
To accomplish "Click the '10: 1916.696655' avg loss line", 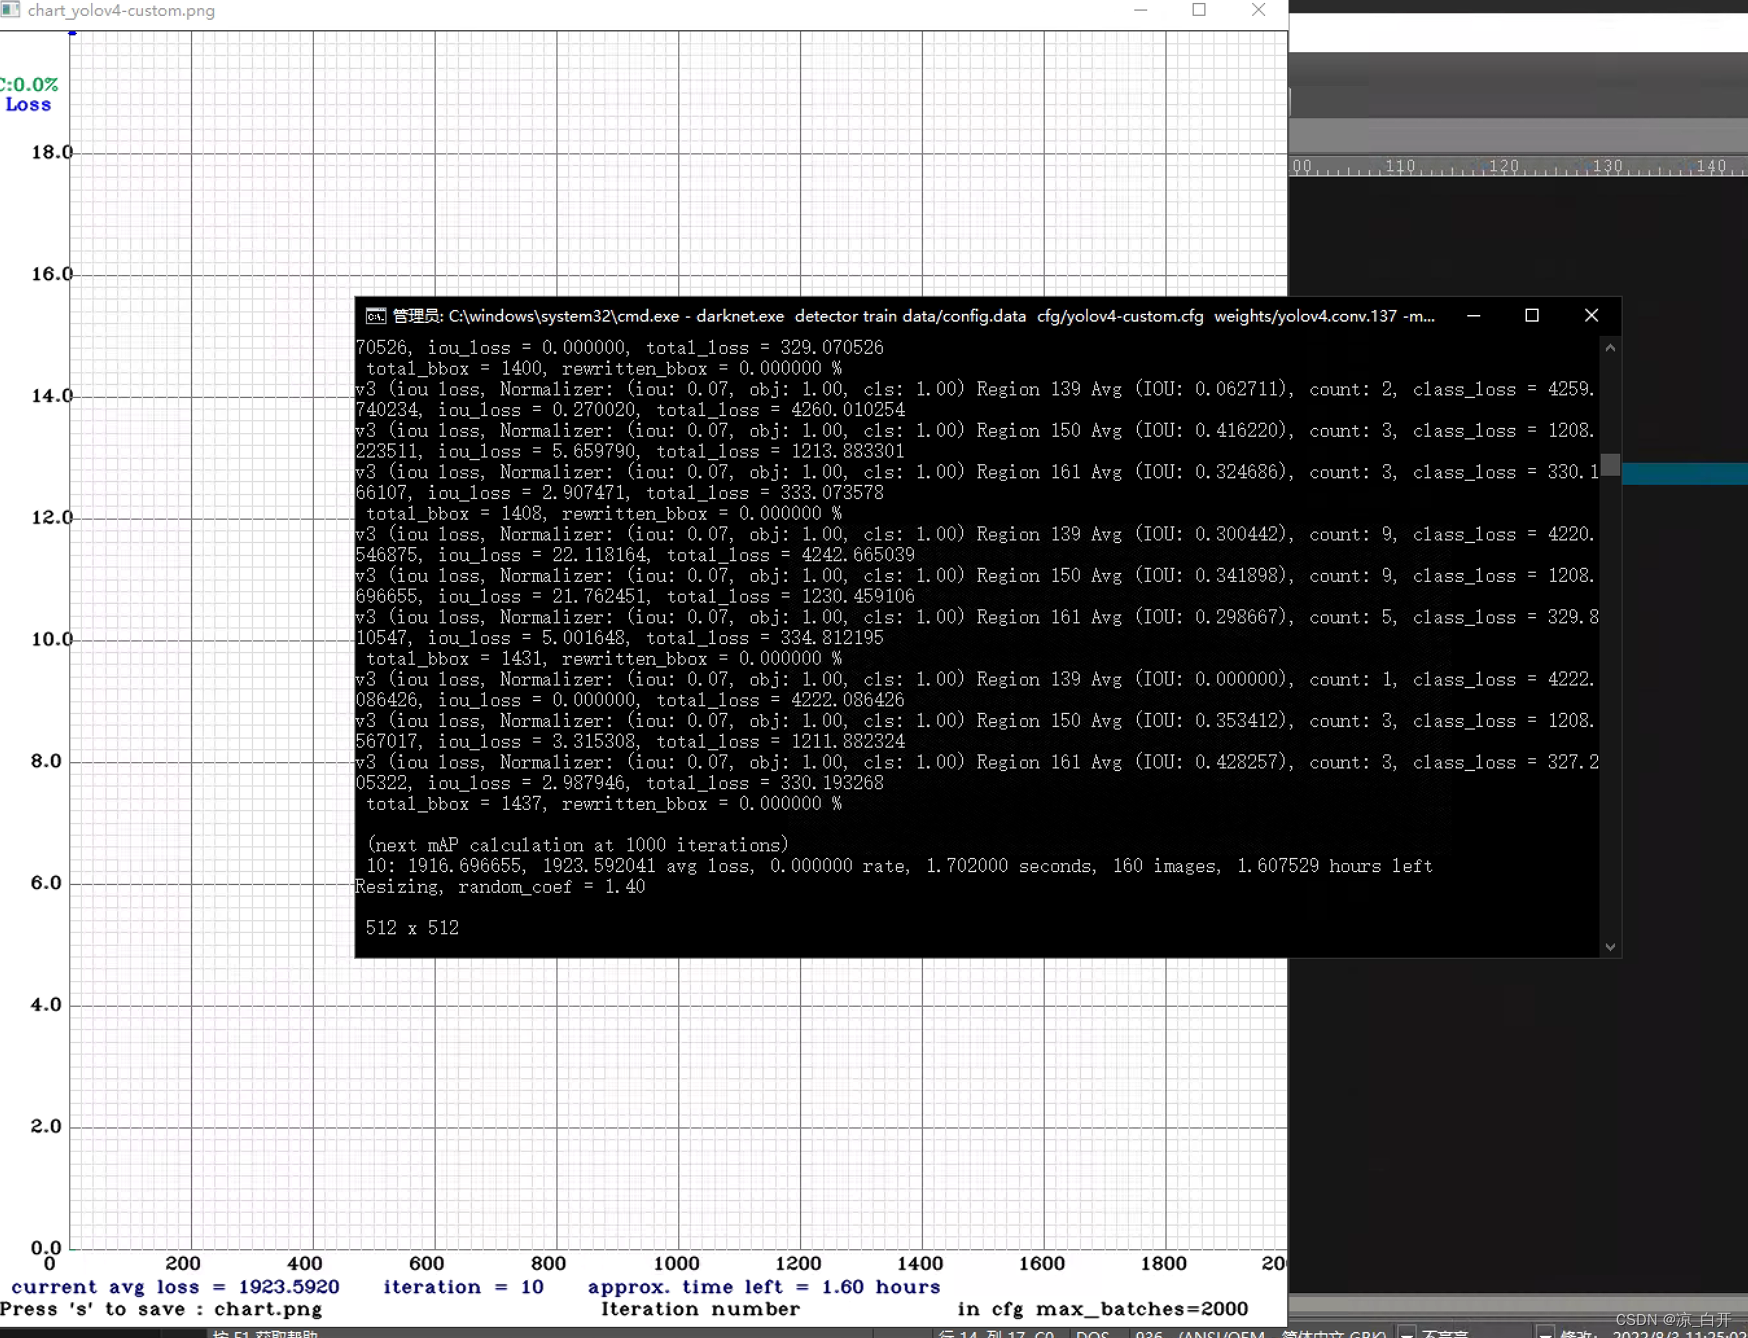I will pyautogui.click(x=899, y=866).
